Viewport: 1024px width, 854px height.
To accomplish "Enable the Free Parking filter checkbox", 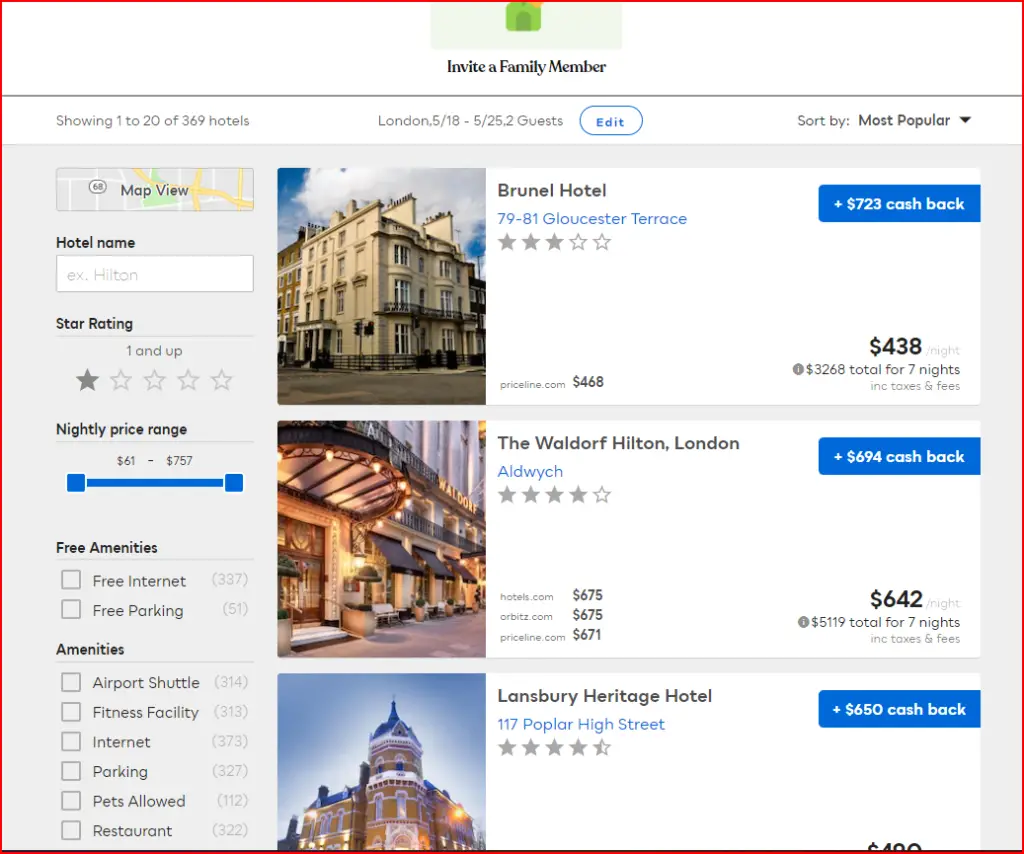I will [71, 609].
